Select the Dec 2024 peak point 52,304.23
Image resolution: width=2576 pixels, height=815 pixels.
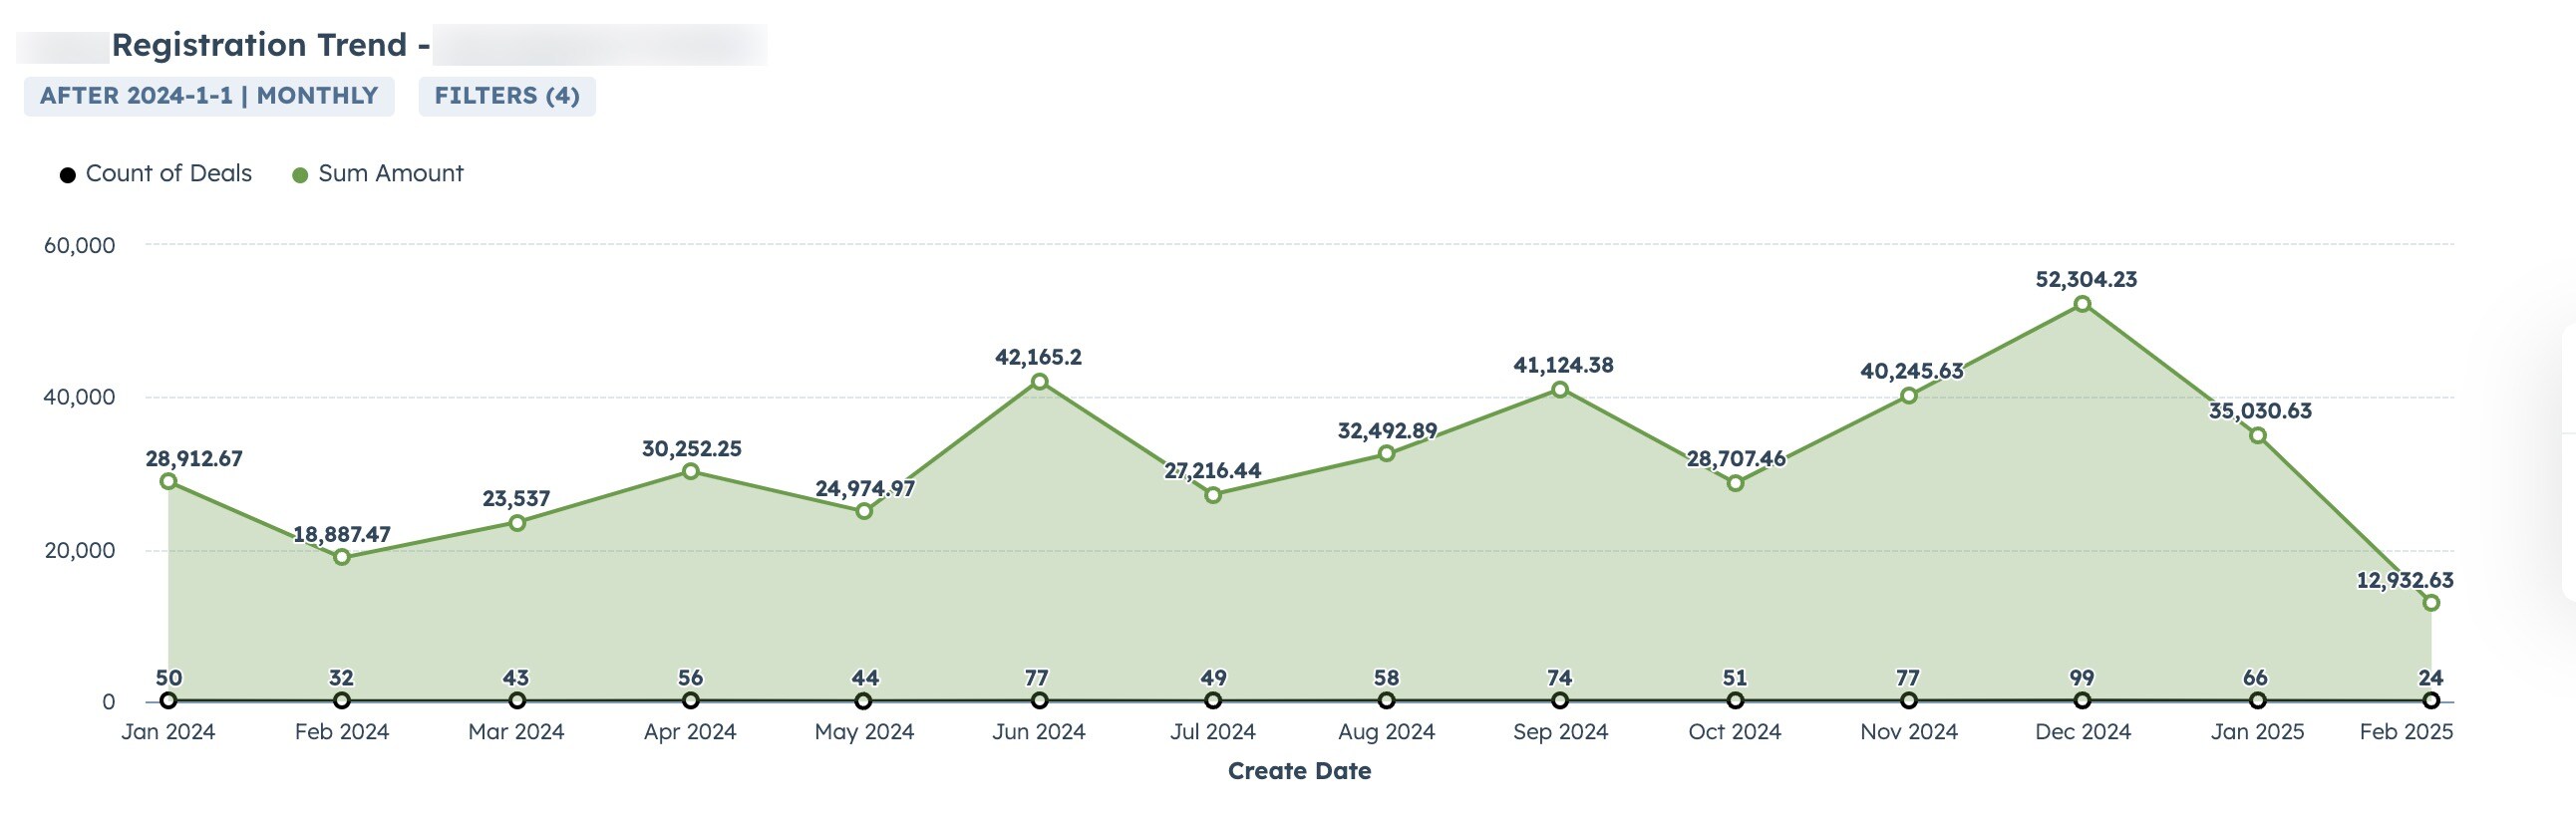tap(2082, 304)
